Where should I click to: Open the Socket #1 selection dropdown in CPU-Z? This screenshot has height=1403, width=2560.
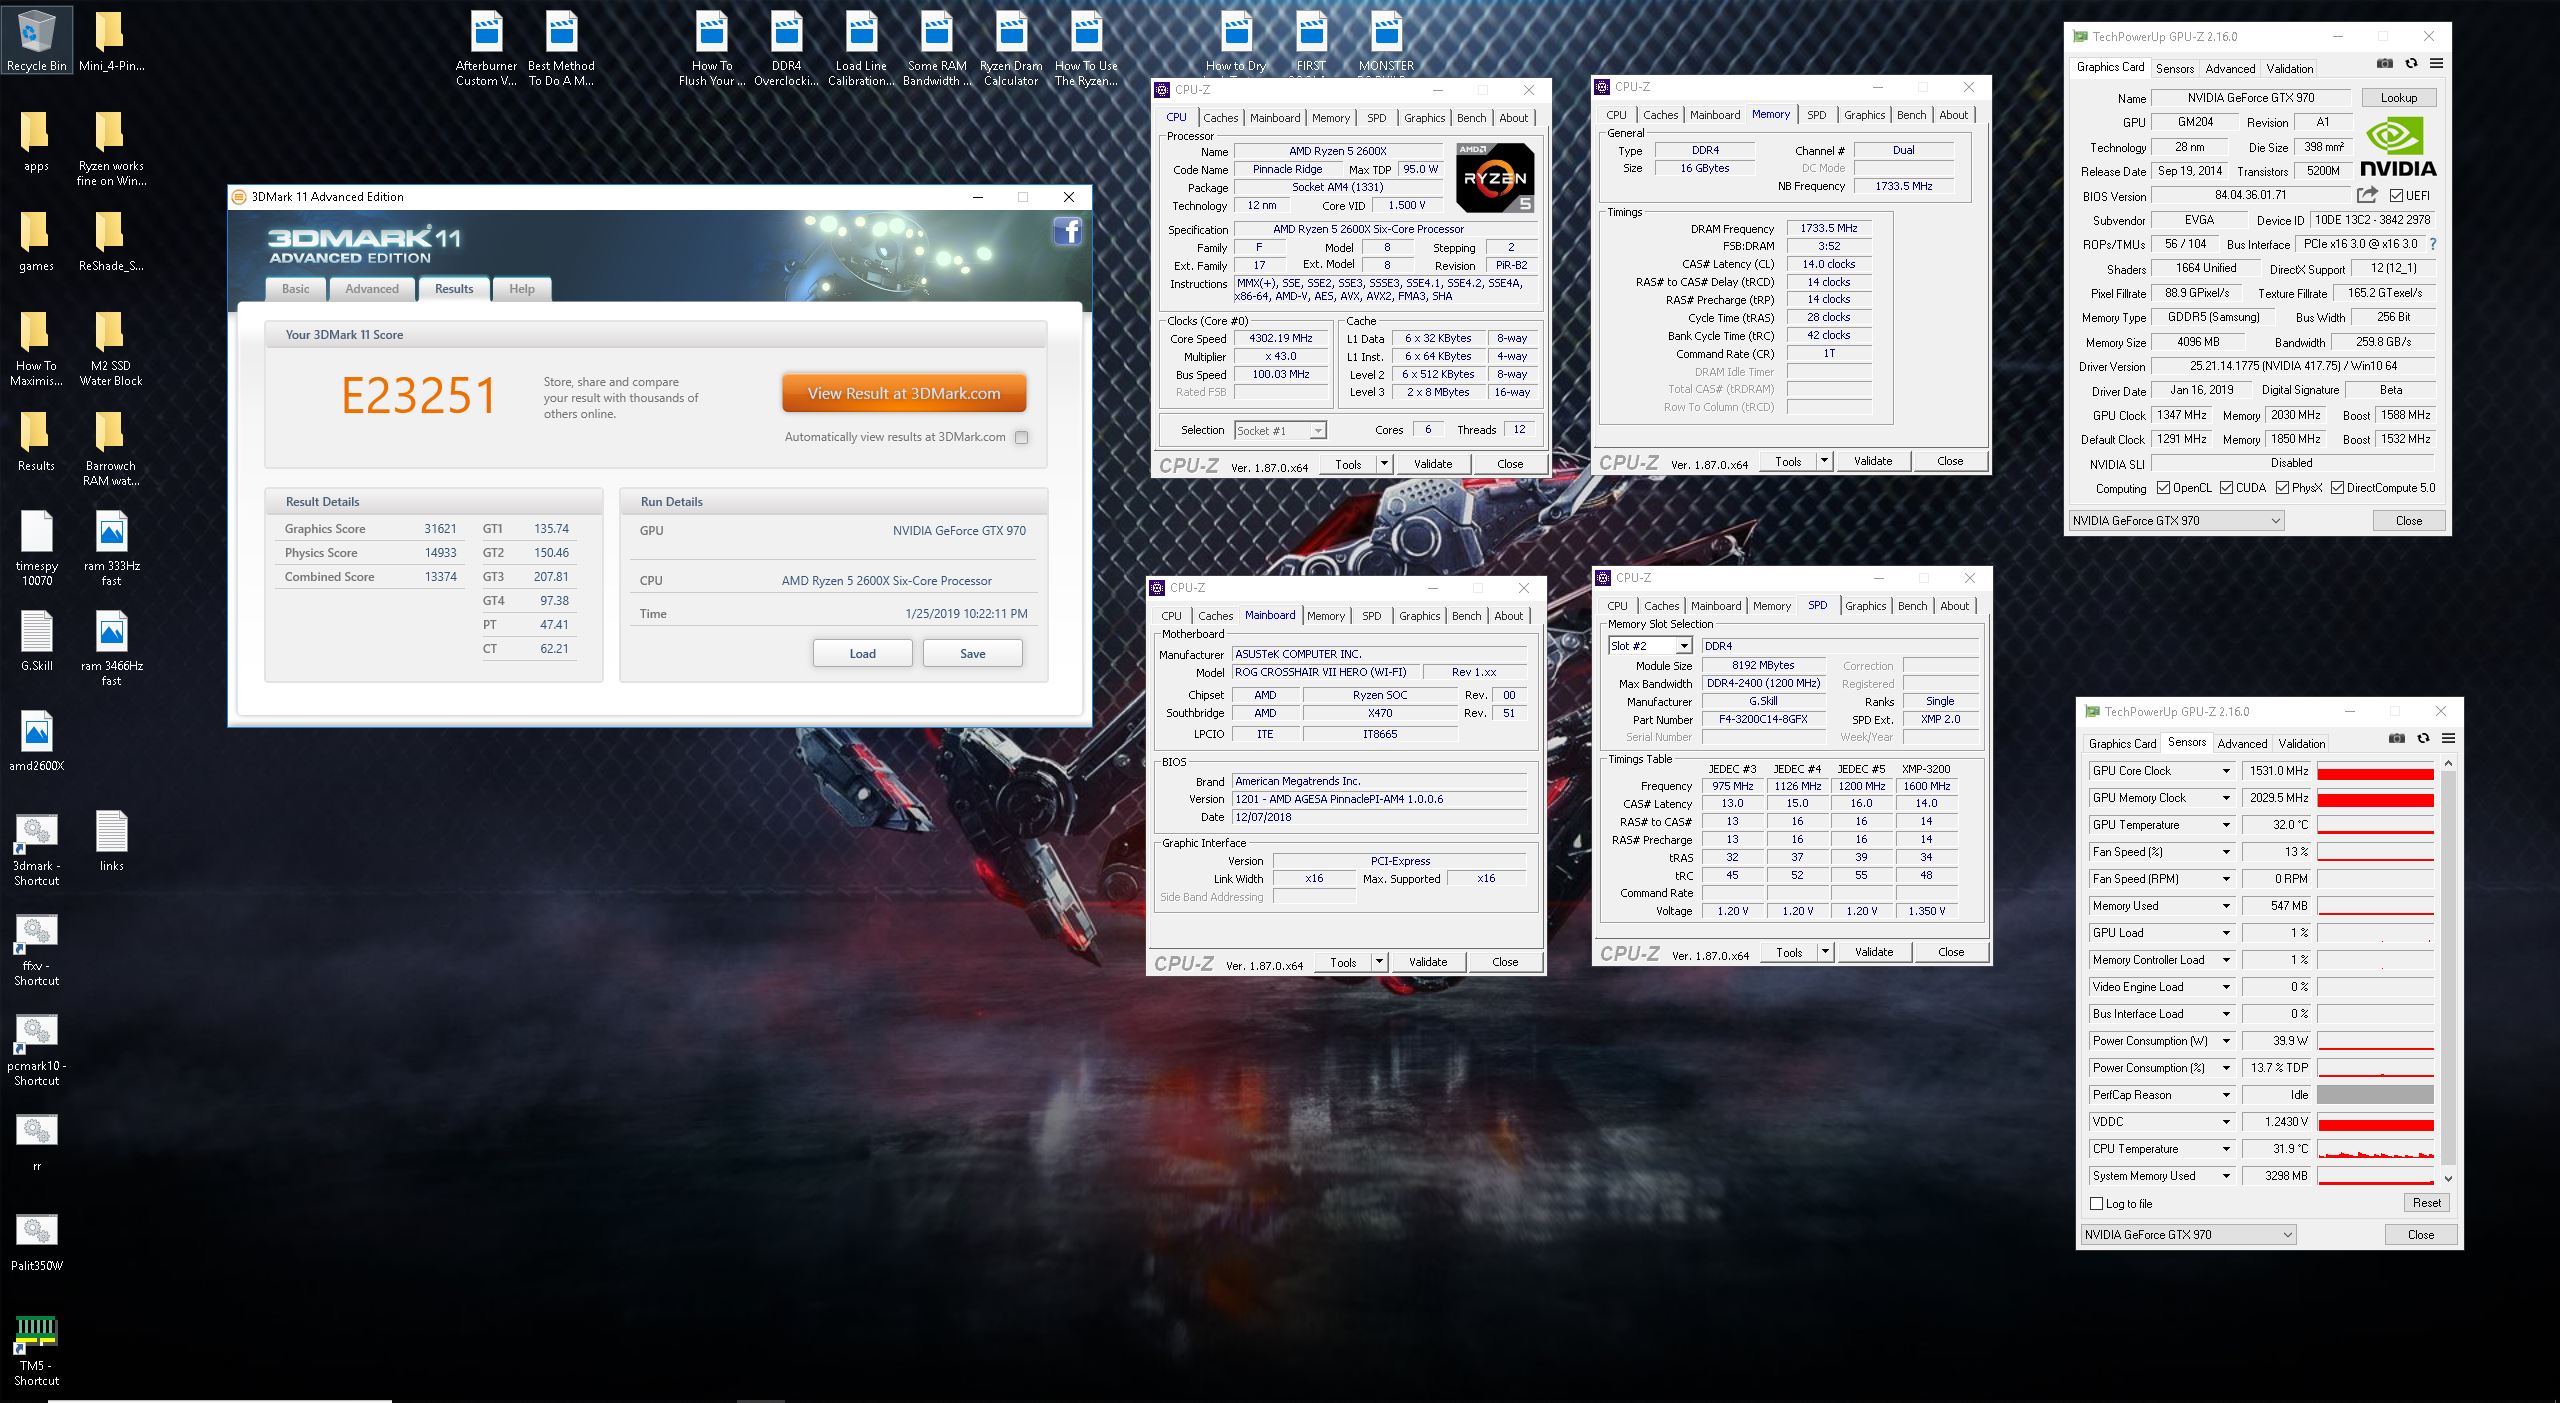point(1280,430)
